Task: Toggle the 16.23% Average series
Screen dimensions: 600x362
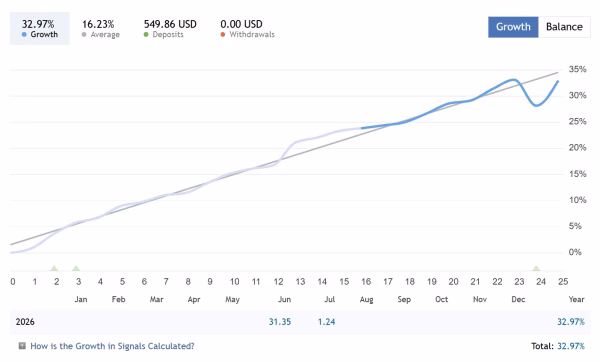Action: click(x=101, y=29)
